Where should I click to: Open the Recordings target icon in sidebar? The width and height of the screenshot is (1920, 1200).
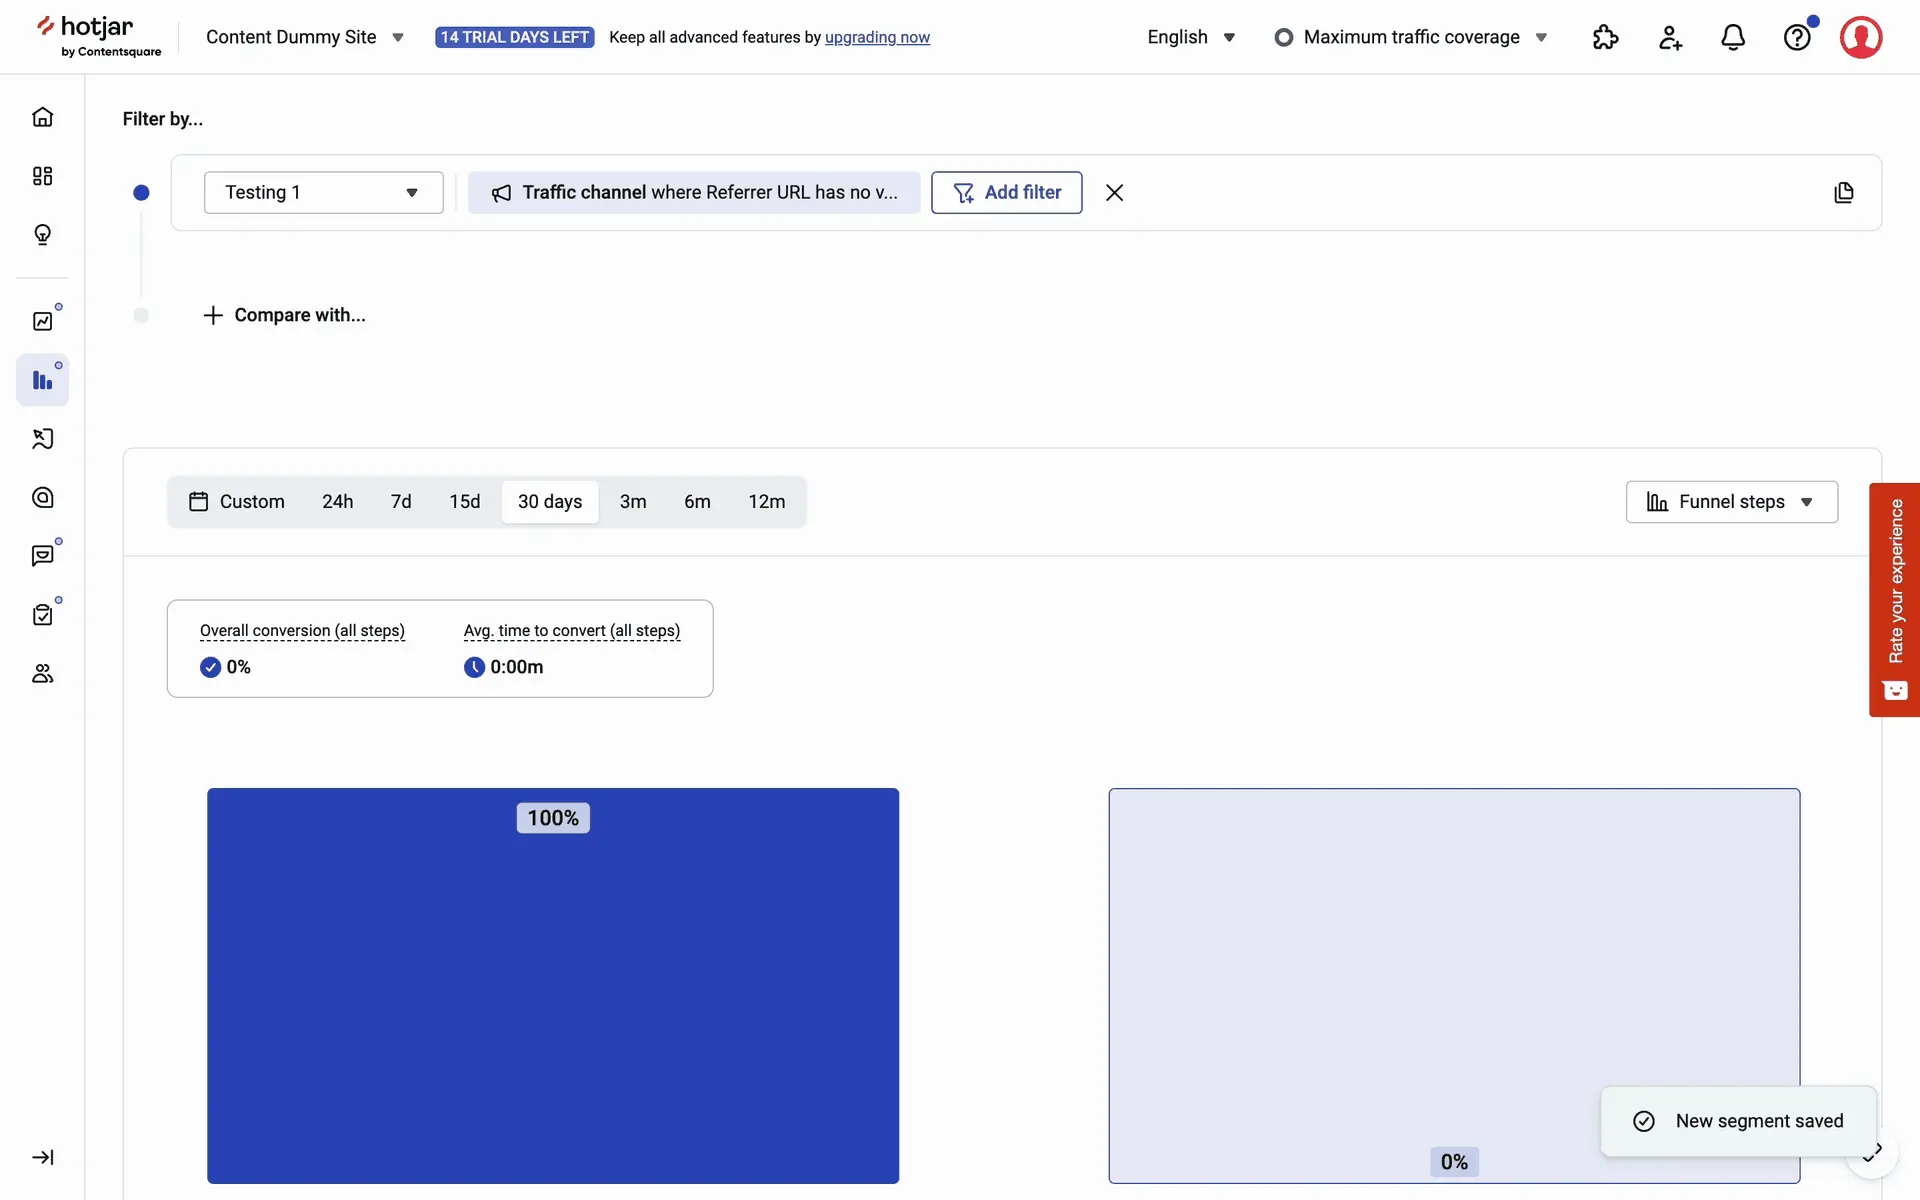[42, 497]
